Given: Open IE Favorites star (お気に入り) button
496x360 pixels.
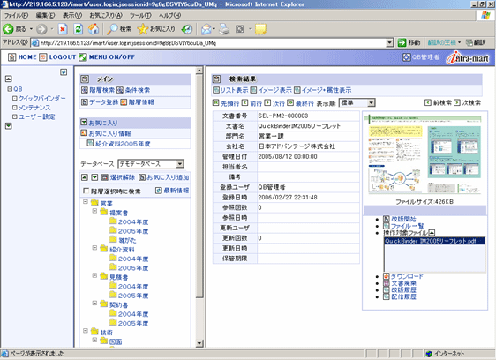Looking at the screenshot, I should (156, 29).
